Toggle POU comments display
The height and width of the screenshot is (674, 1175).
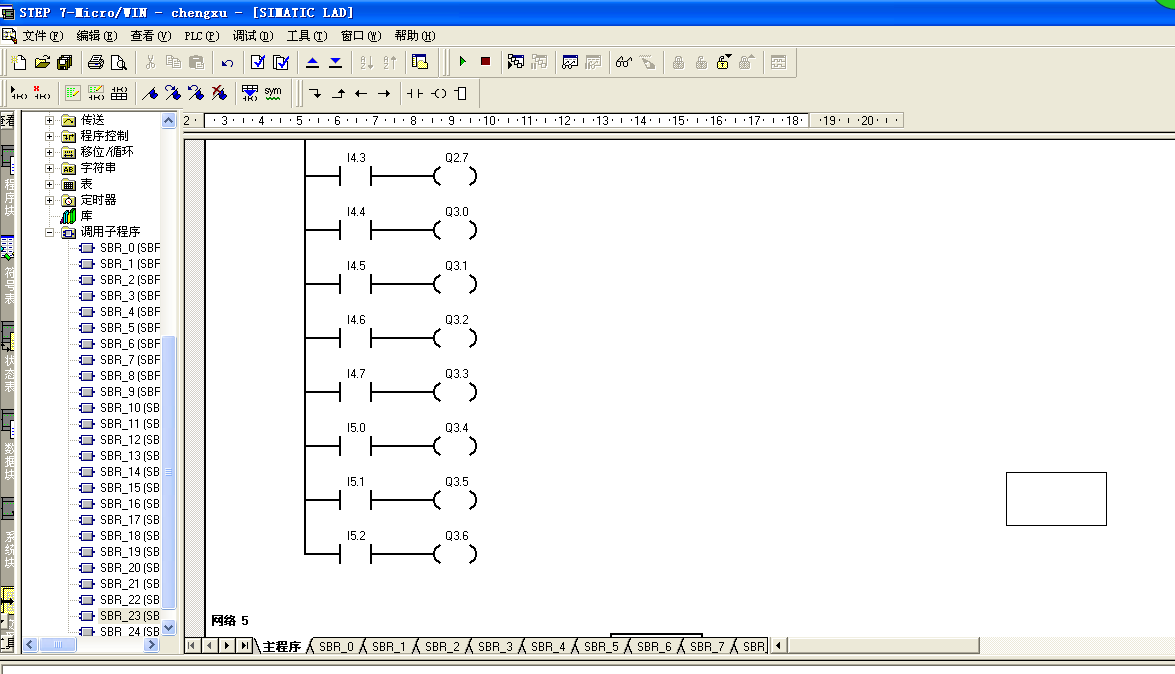tap(73, 94)
